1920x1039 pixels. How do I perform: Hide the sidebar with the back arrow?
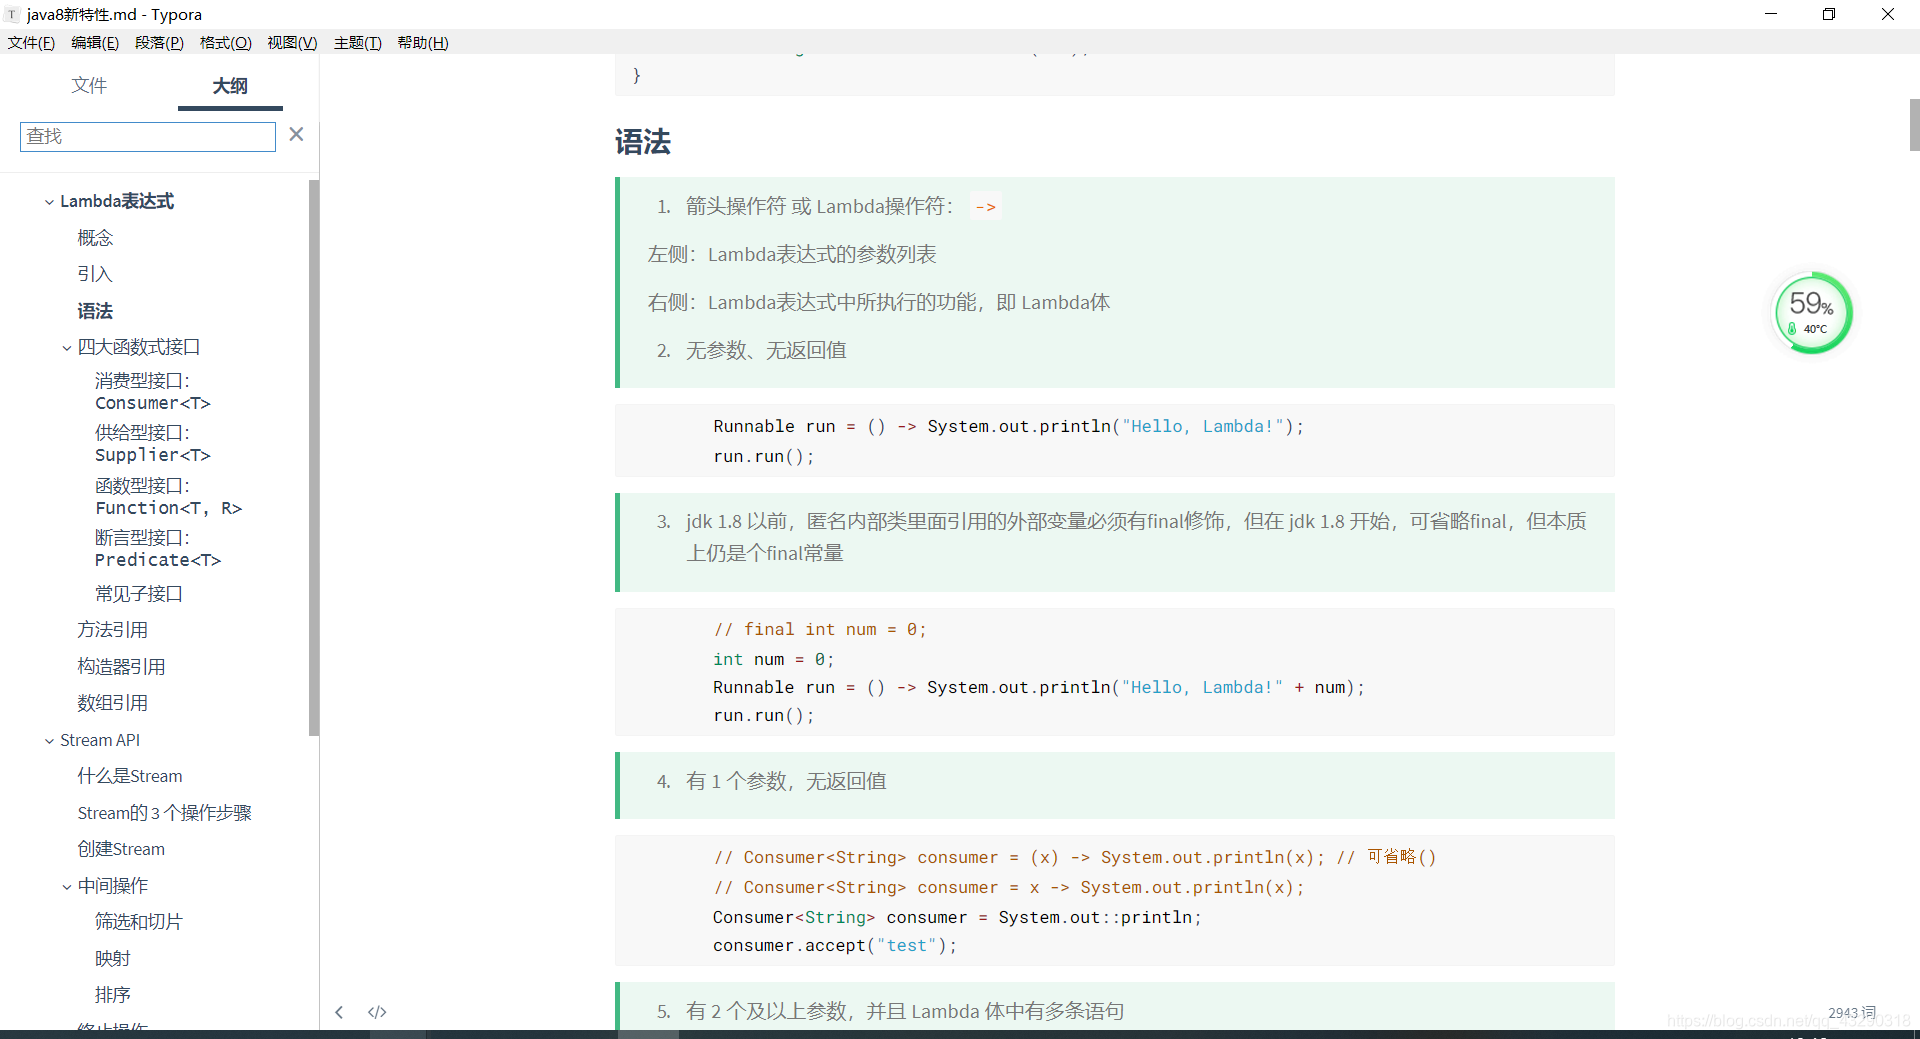pyautogui.click(x=339, y=1012)
